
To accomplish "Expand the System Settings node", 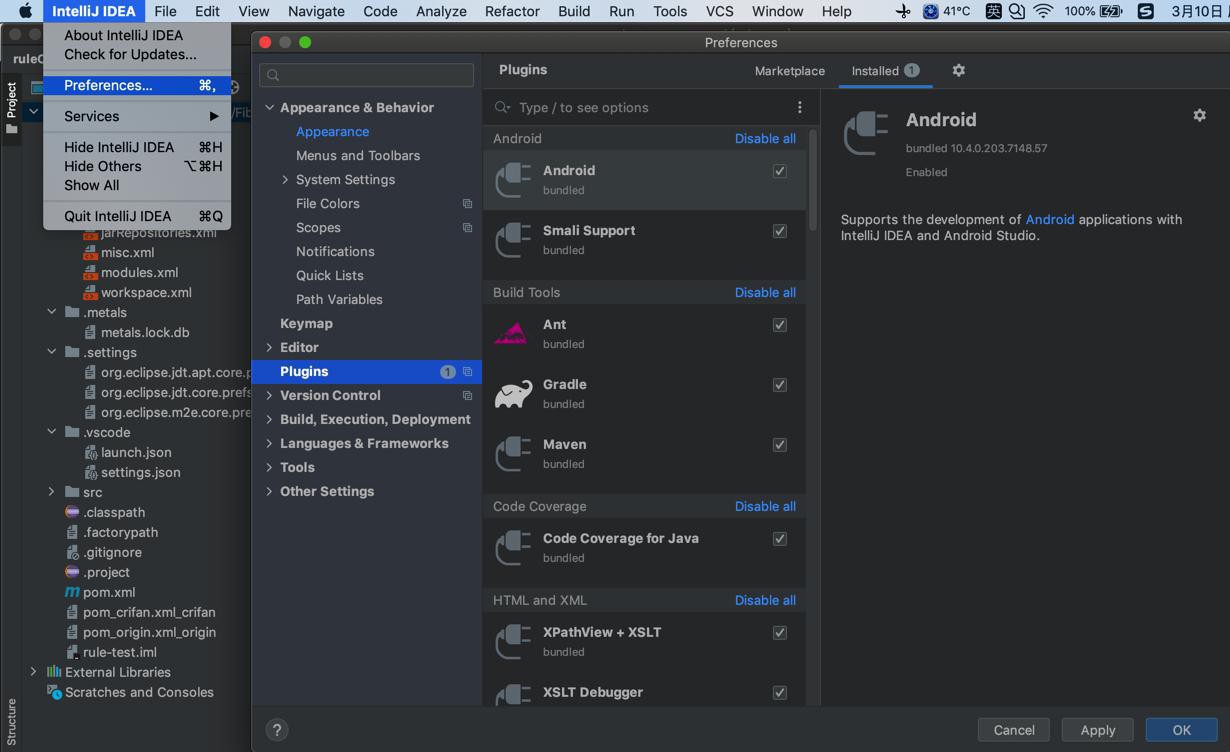I will (x=285, y=180).
